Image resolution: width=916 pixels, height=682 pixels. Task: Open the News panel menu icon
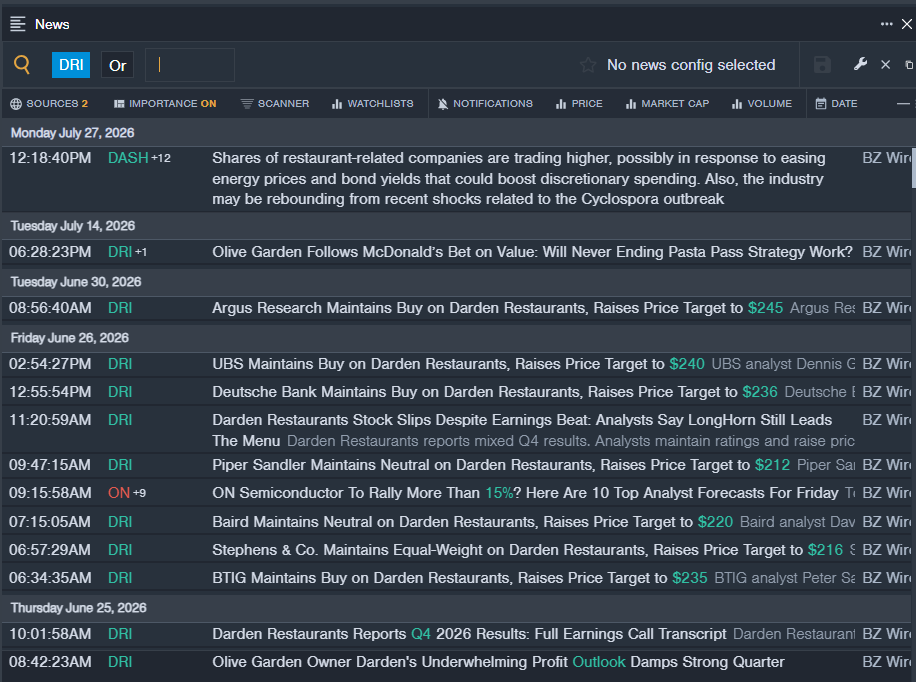coord(18,24)
